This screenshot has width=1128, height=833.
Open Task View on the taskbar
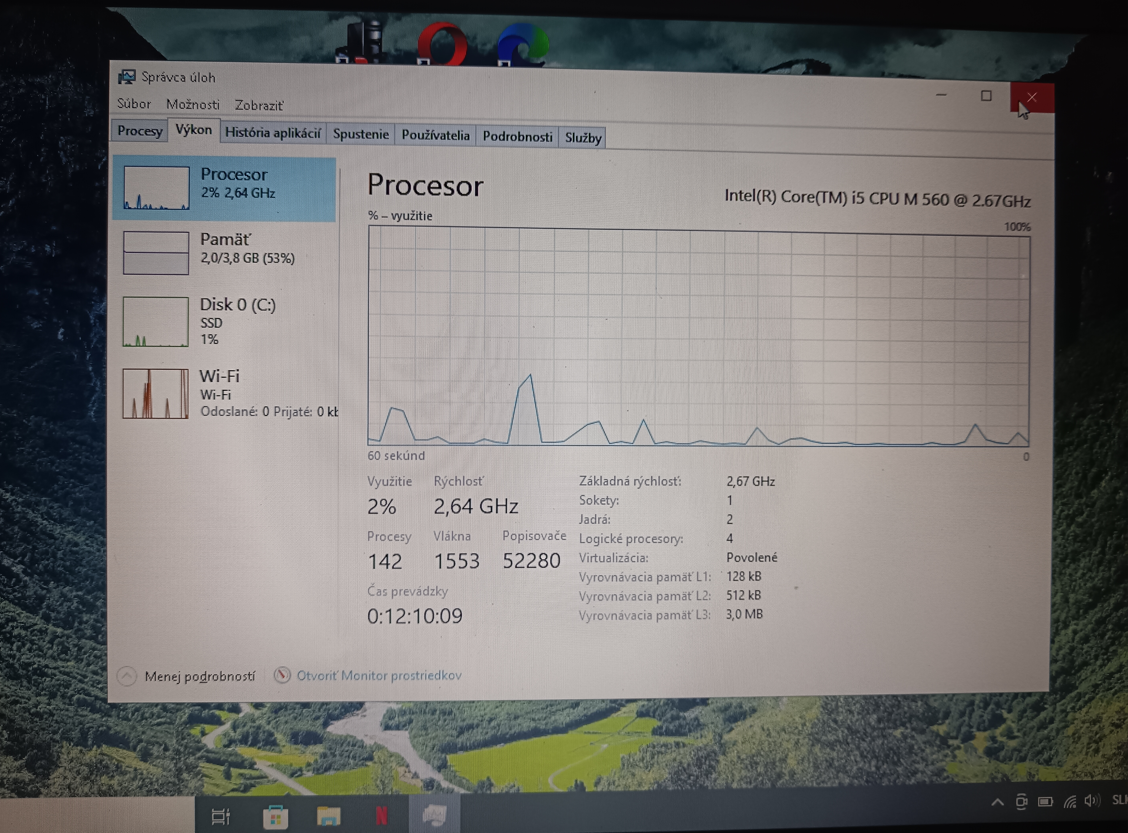pos(221,816)
